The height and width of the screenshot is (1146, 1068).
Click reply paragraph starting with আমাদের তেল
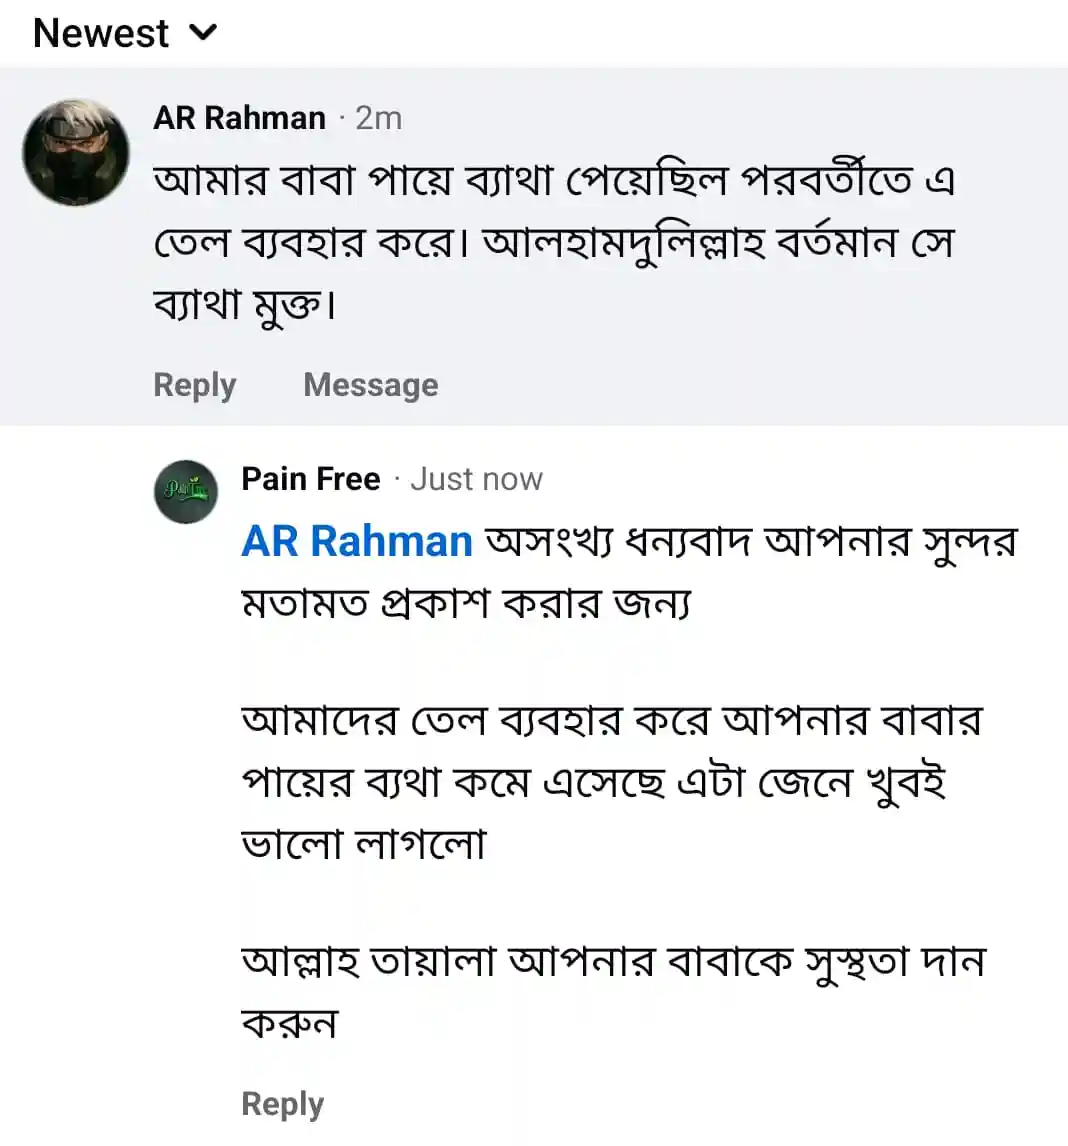[611, 721]
